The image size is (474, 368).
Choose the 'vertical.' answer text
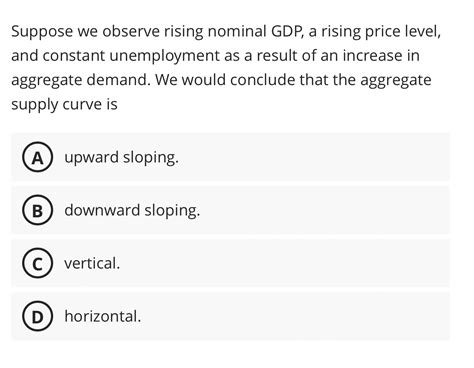tap(92, 263)
